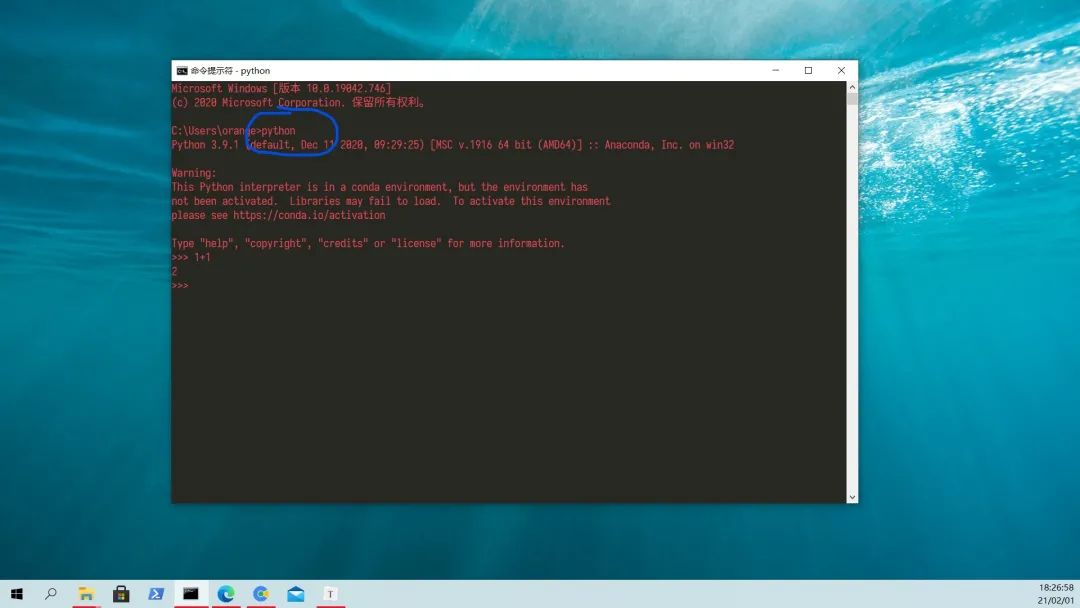The width and height of the screenshot is (1080, 608).
Task: Click the Microsoft Windows version line
Action: pyautogui.click(x=281, y=88)
